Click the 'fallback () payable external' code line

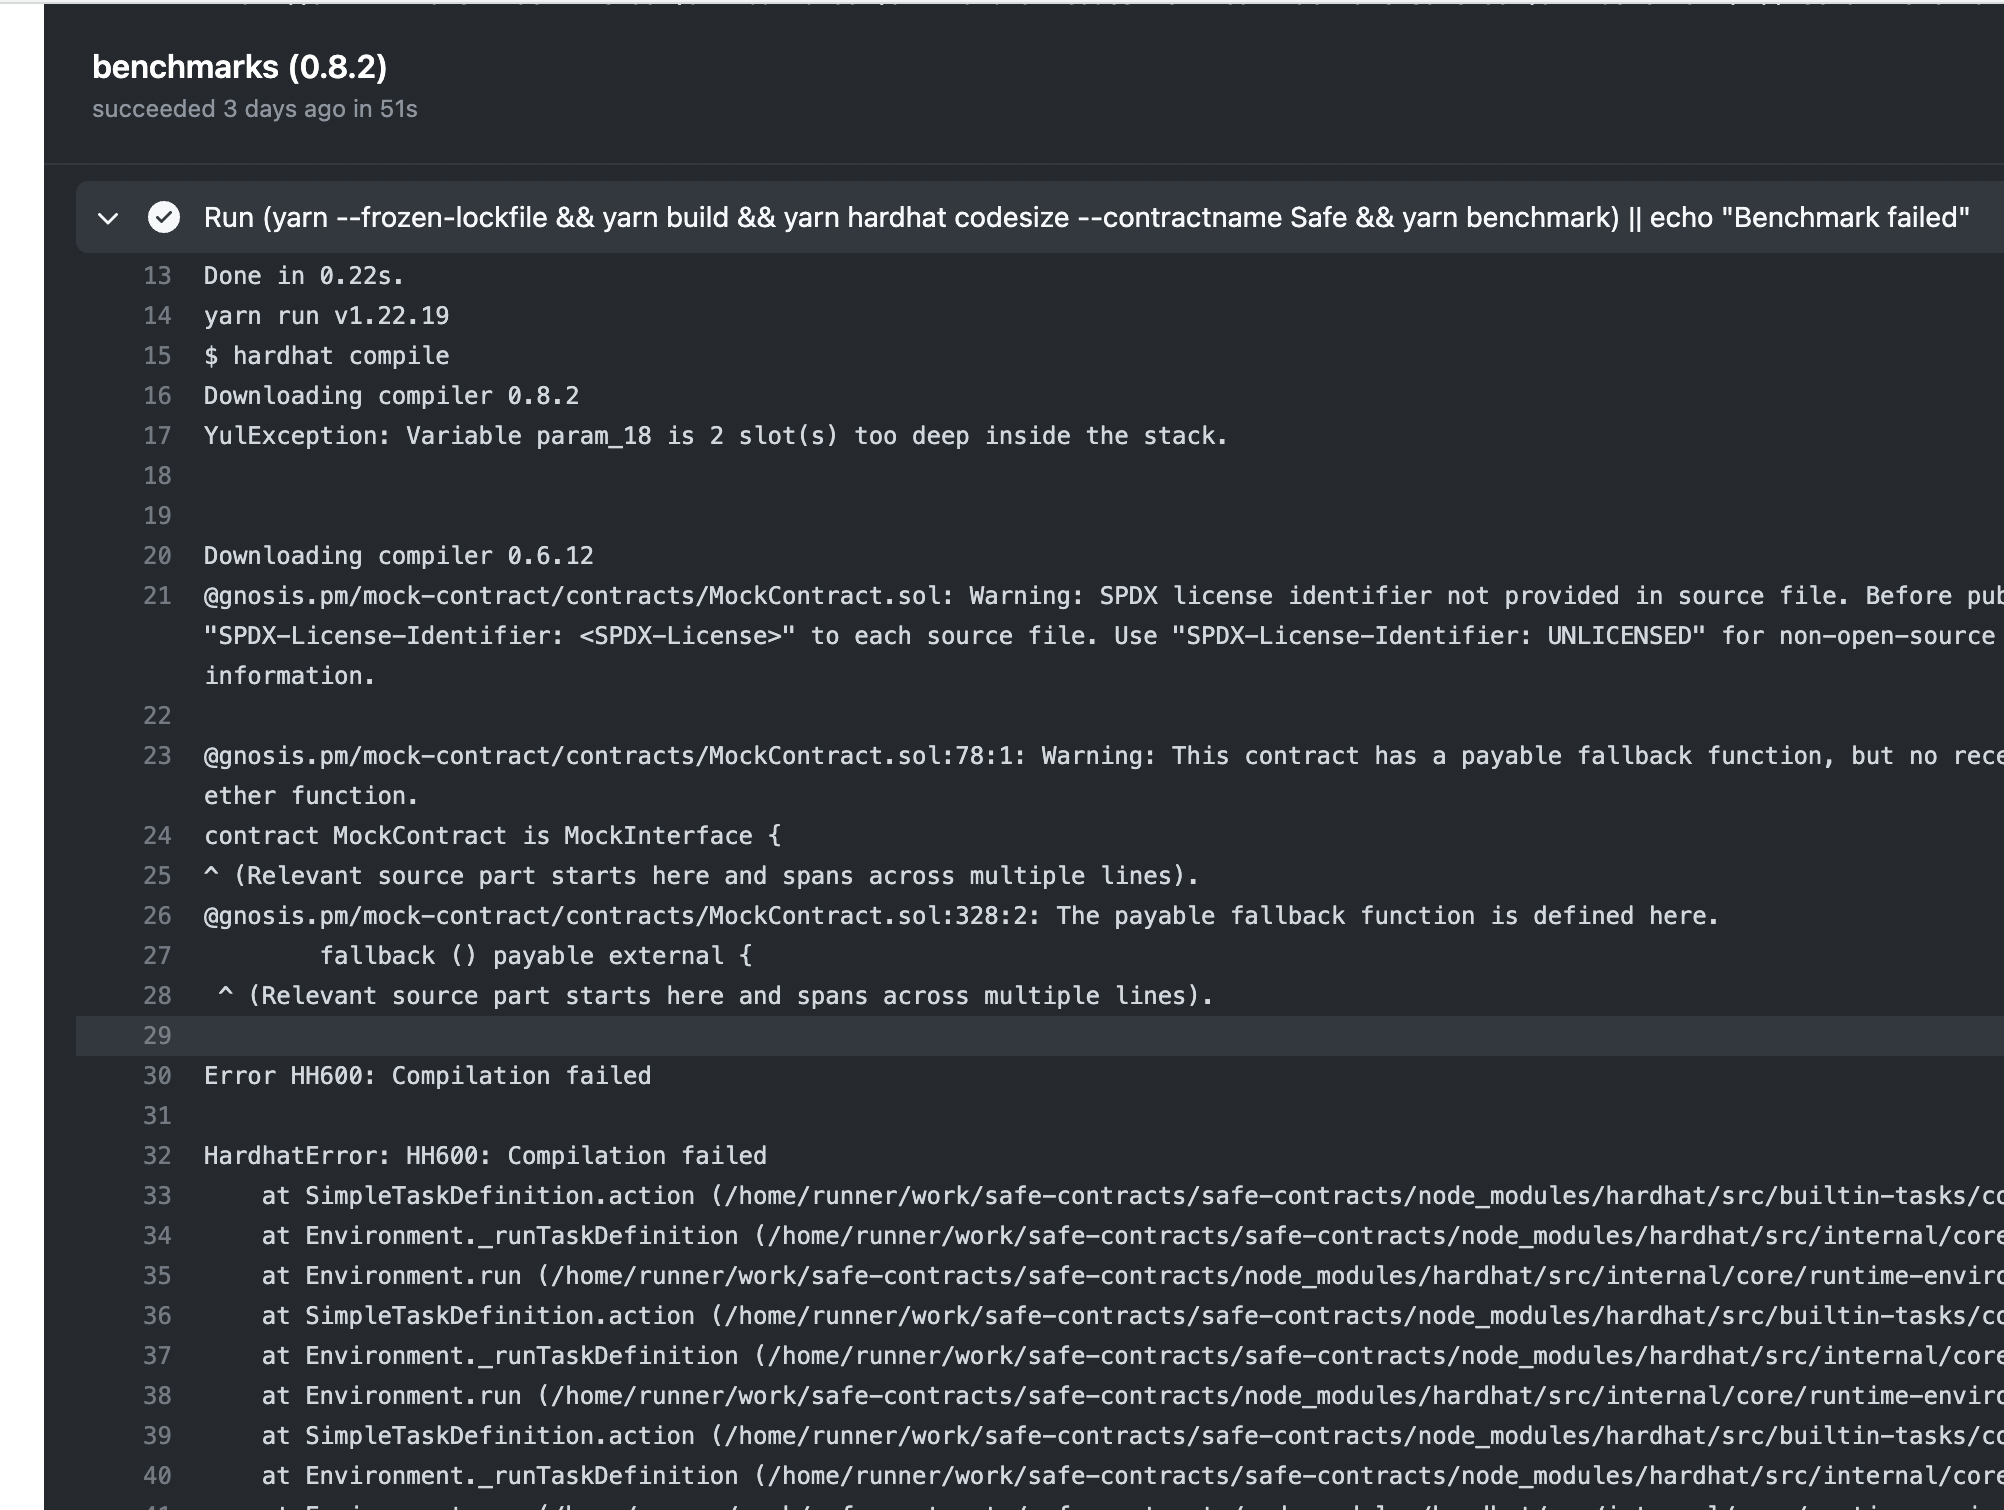click(537, 955)
